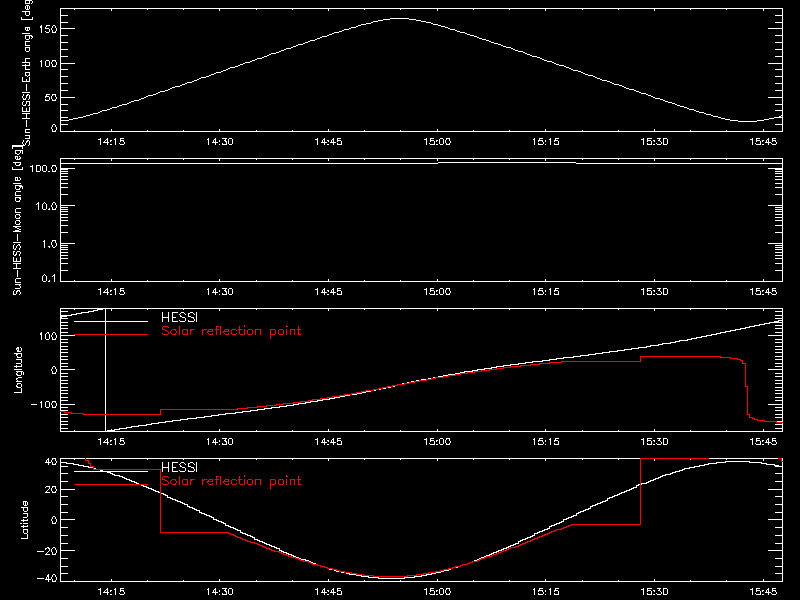Click 15:45 time label under Longitude plot
This screenshot has height=600, width=800.
[763, 441]
